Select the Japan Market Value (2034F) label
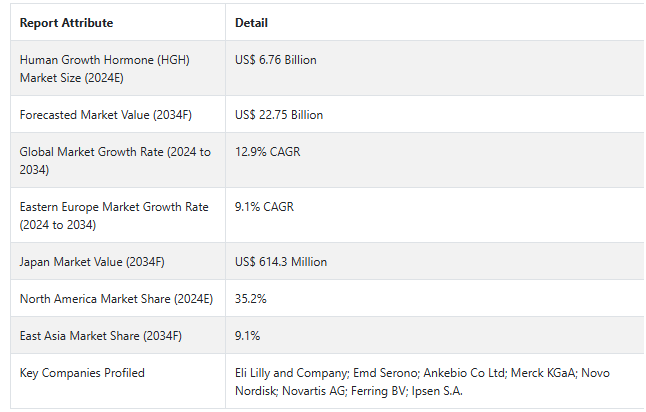Image resolution: width=646 pixels, height=412 pixels. tap(92, 262)
